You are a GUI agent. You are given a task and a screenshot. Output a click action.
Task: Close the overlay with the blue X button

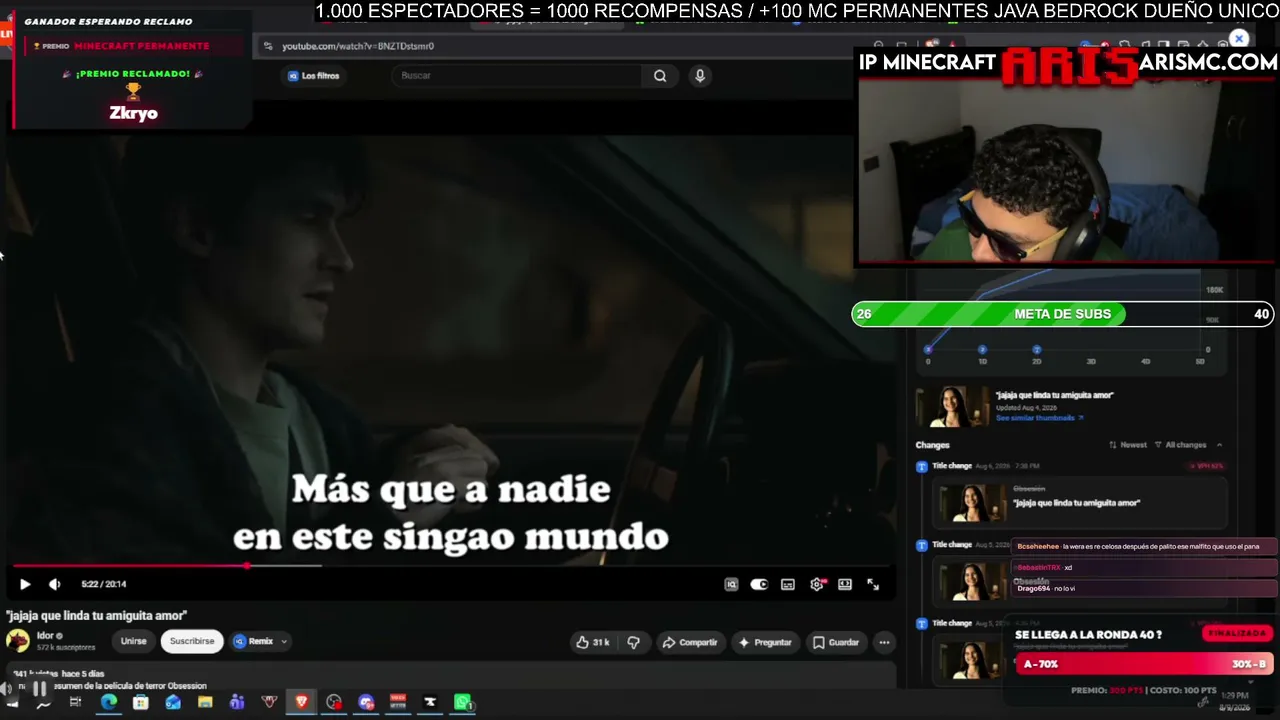(1239, 39)
